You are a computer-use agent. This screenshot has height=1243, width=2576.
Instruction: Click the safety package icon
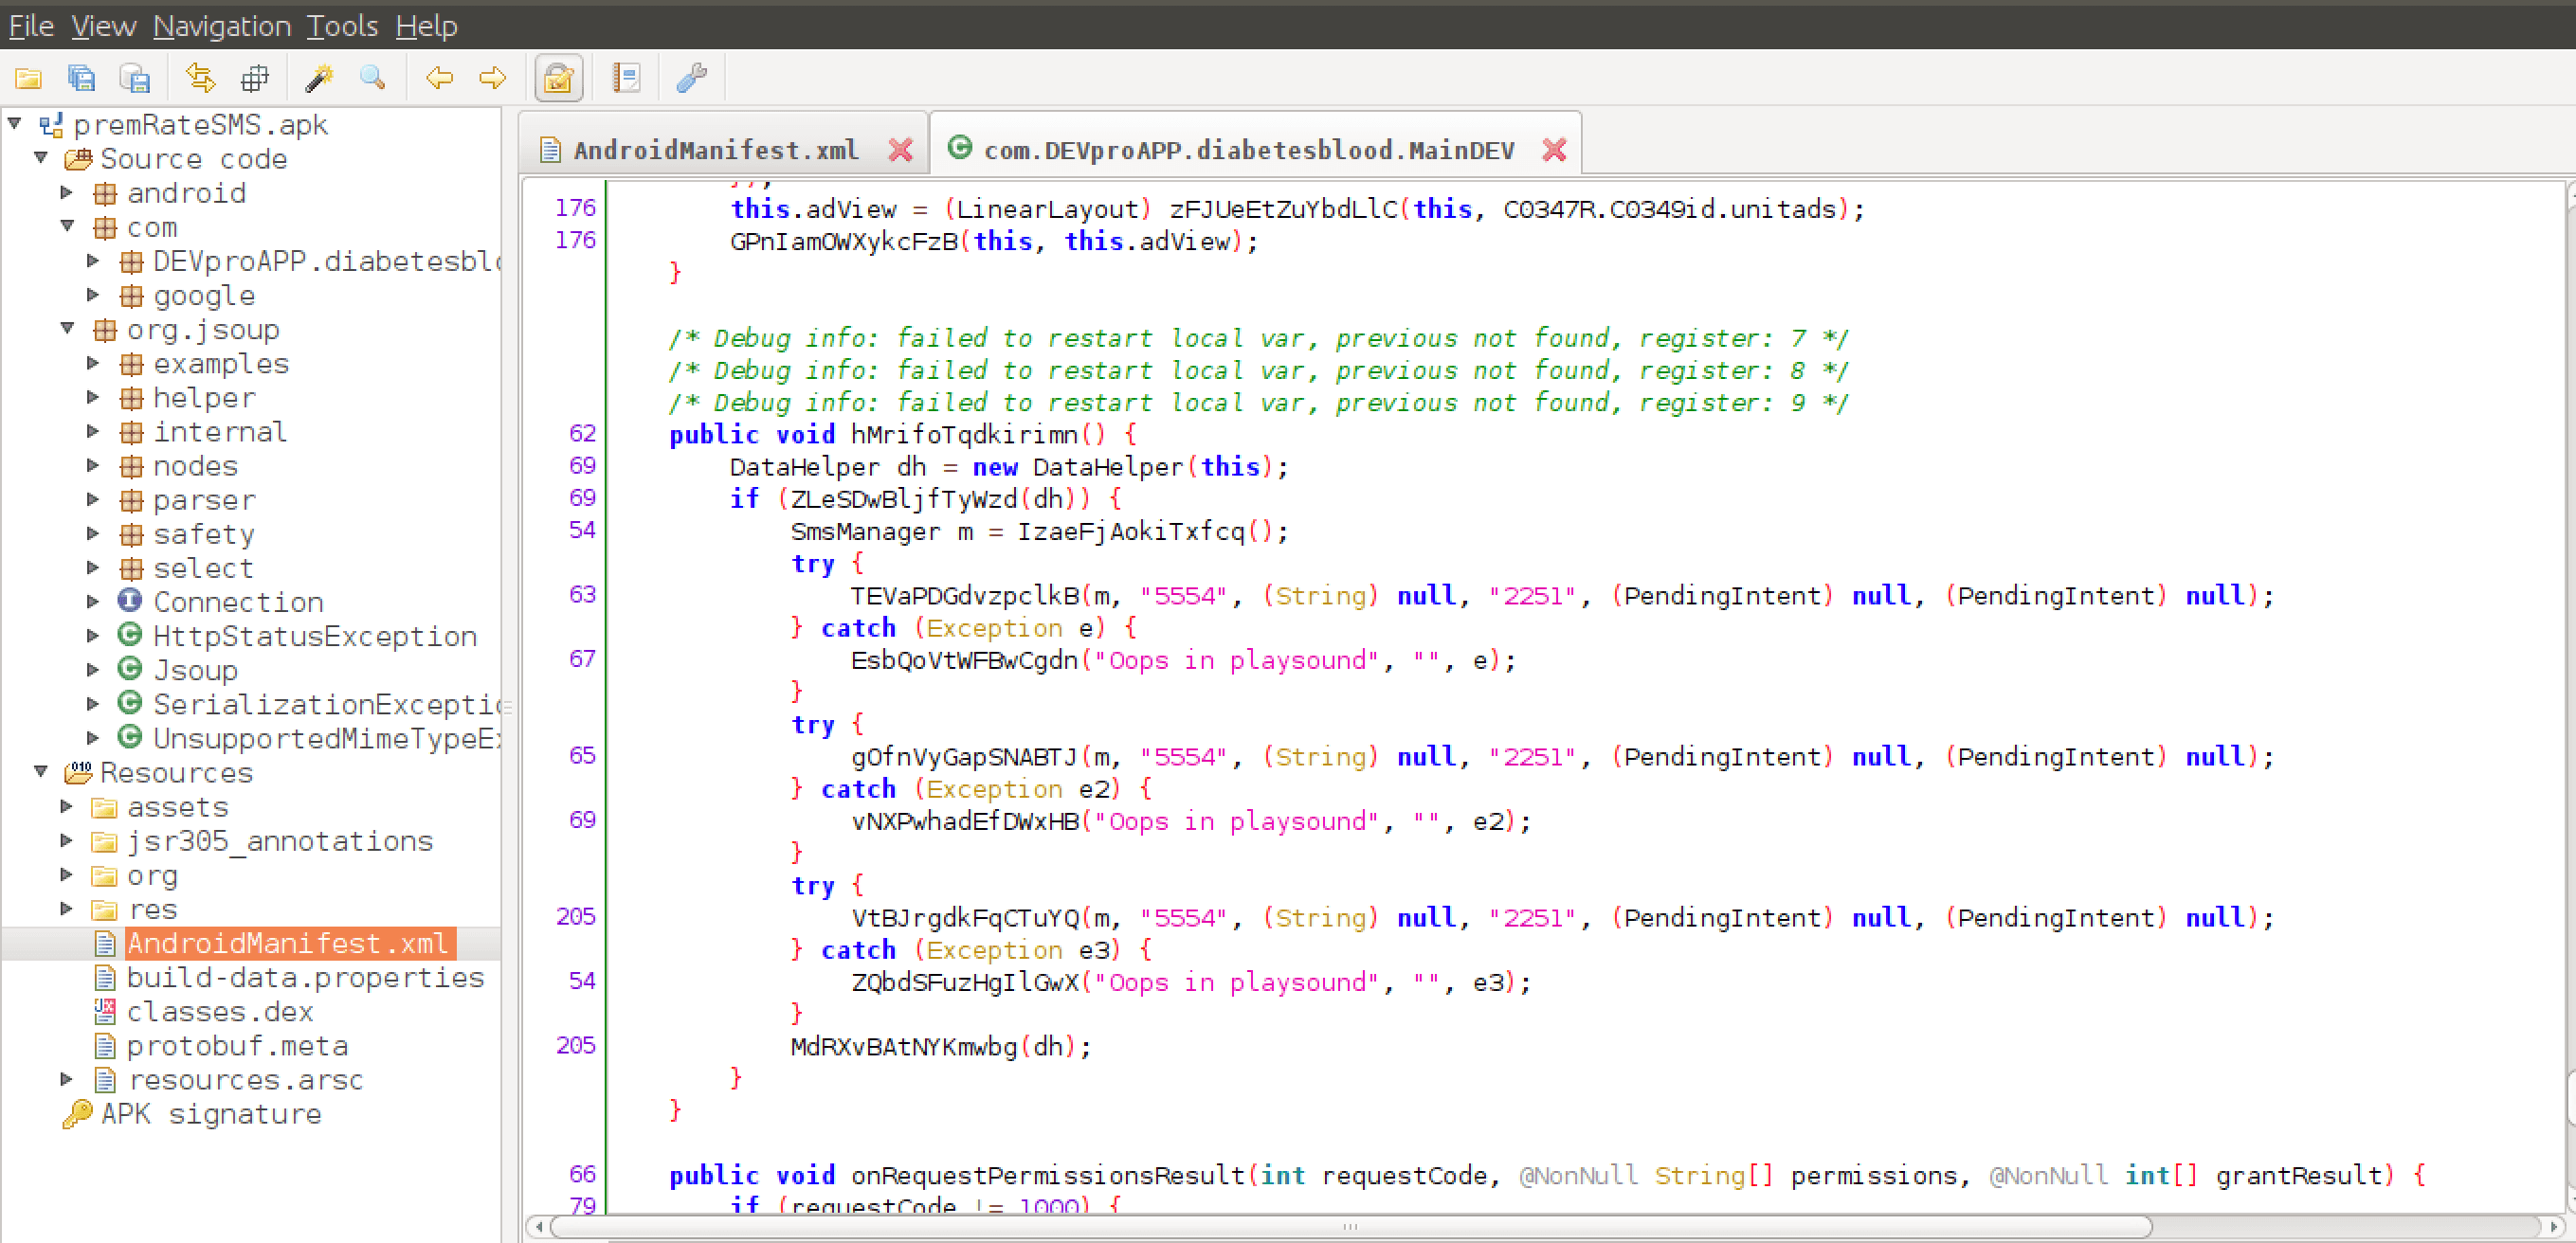[131, 534]
